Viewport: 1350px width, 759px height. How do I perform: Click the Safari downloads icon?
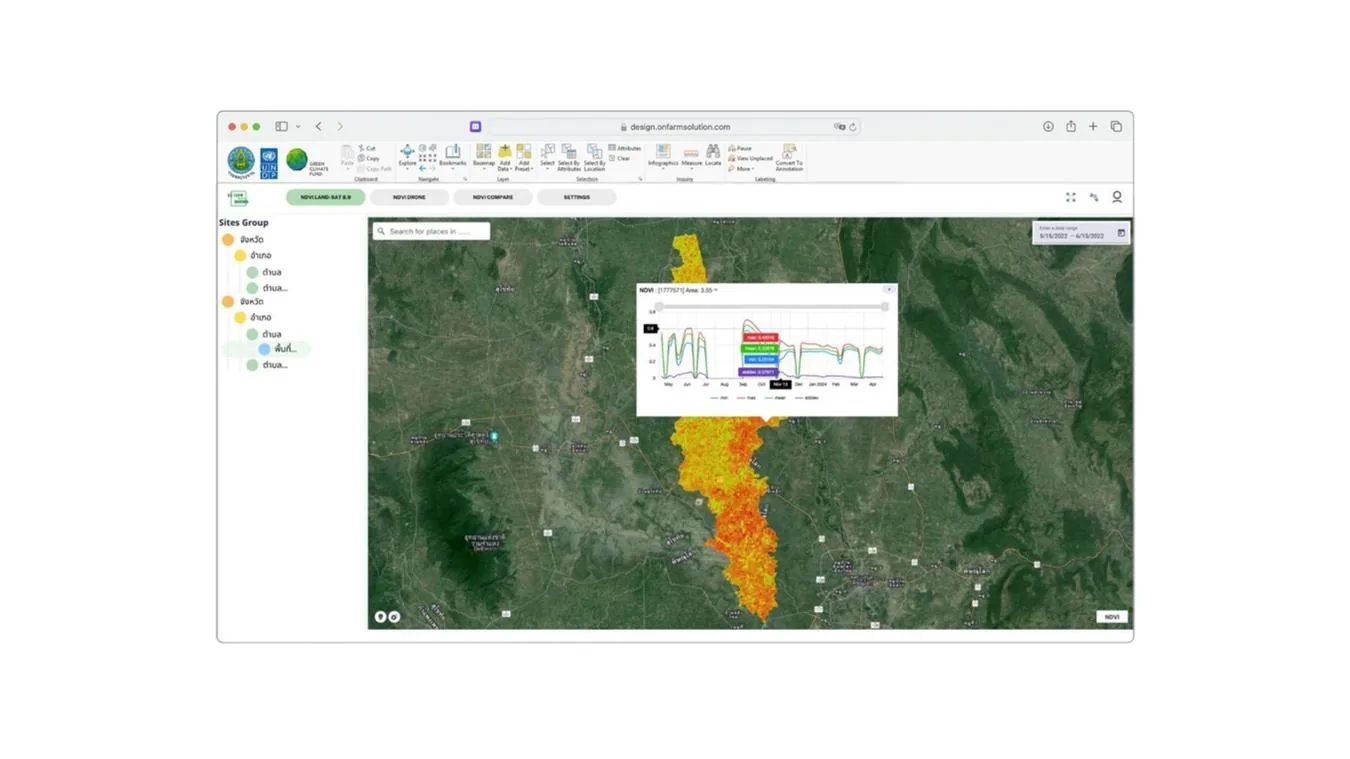(x=1048, y=127)
